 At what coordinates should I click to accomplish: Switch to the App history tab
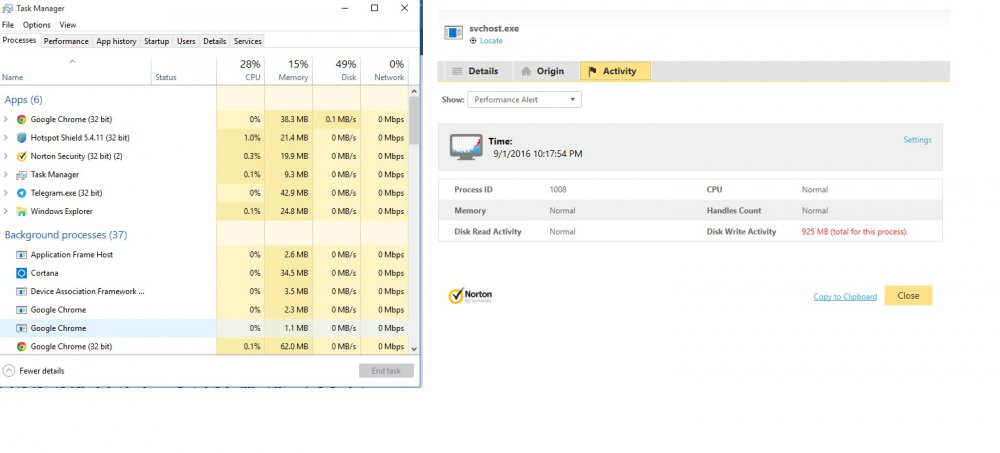116,41
